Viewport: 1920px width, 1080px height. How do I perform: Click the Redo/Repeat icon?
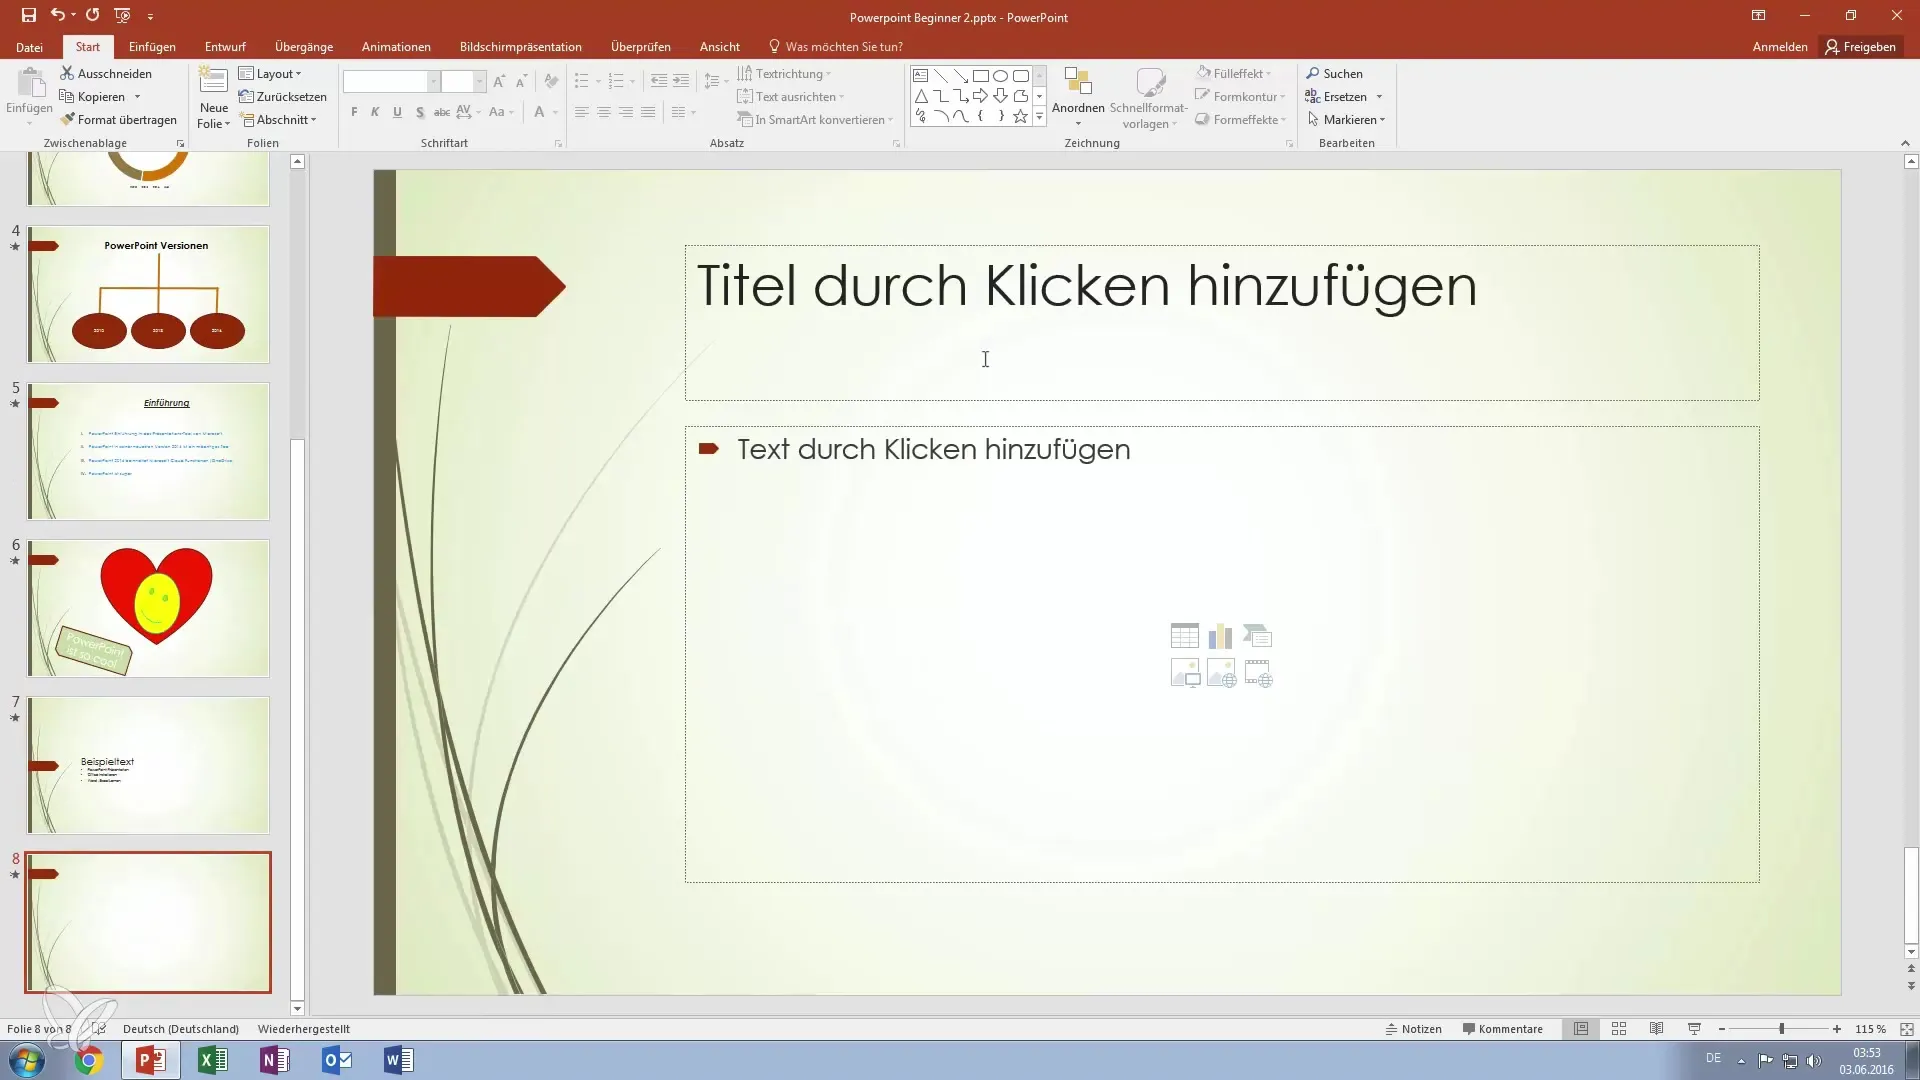(92, 16)
